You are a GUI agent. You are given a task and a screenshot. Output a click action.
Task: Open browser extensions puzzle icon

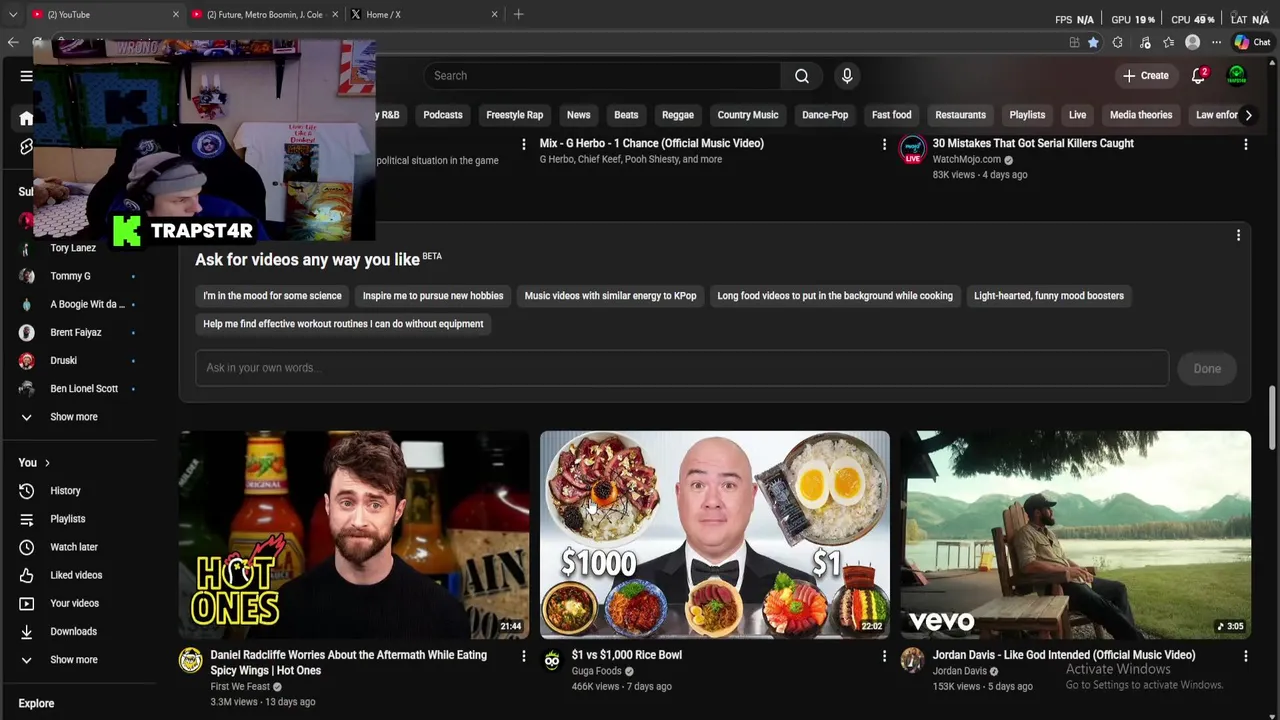click(x=1117, y=42)
